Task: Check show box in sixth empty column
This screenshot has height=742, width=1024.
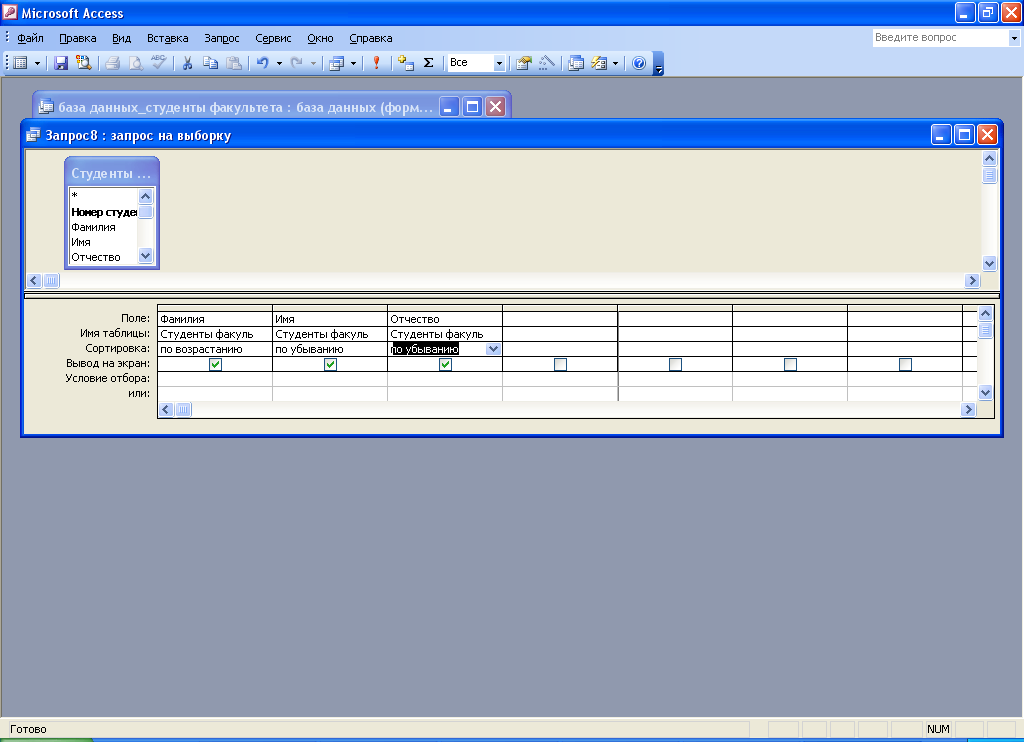Action: tap(790, 364)
